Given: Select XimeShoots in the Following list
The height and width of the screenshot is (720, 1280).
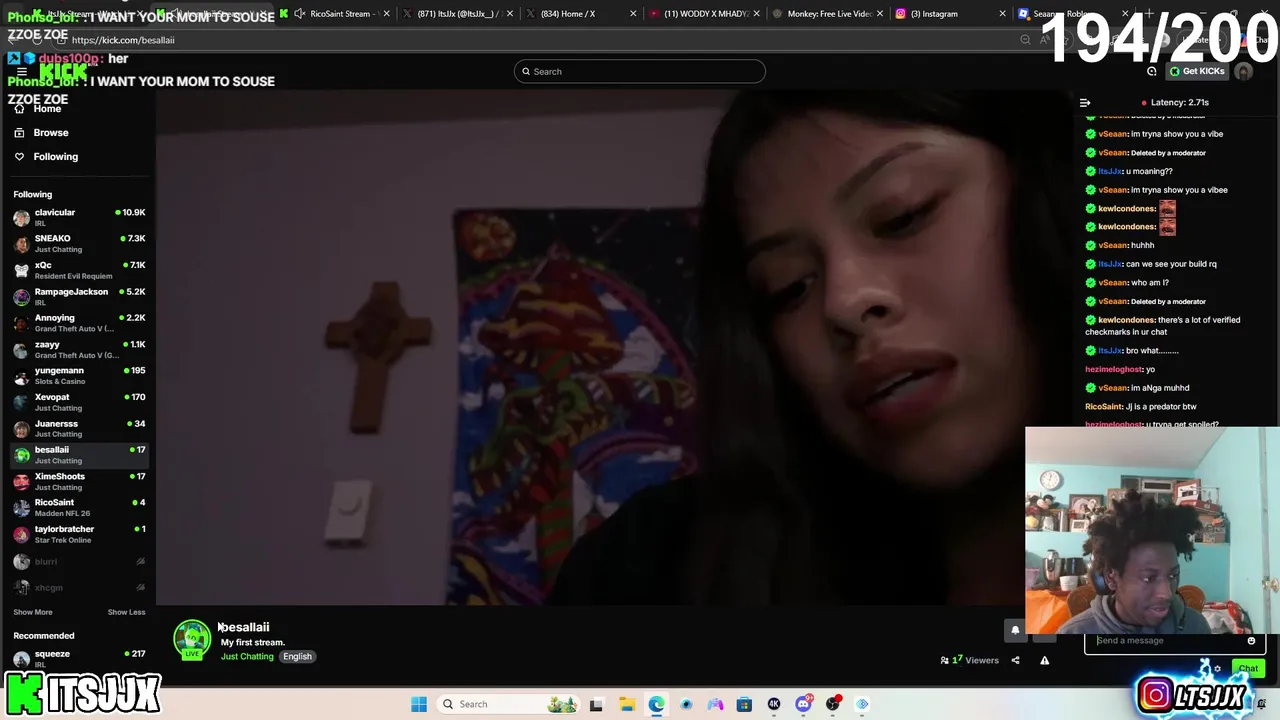Looking at the screenshot, I should [x=79, y=481].
